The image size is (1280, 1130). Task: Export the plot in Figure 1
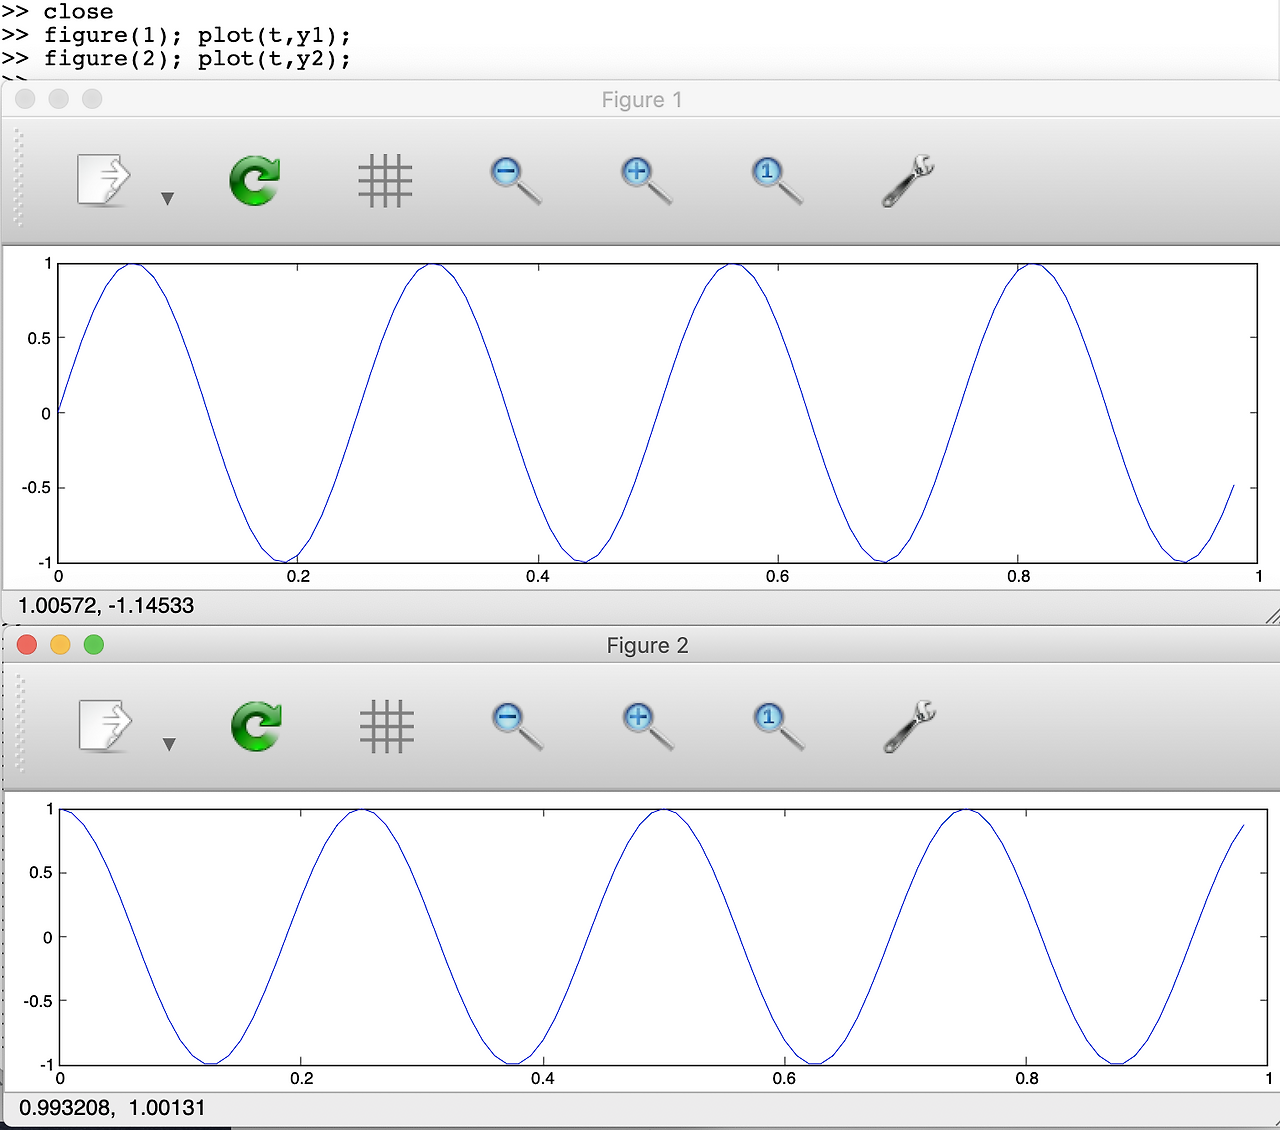[x=103, y=180]
